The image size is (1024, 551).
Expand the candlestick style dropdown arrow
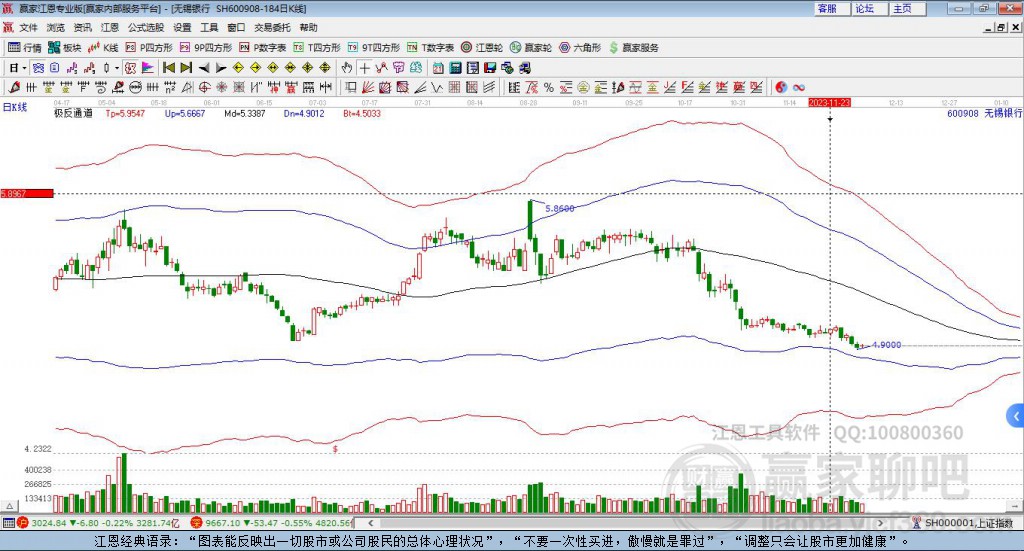tap(117, 68)
